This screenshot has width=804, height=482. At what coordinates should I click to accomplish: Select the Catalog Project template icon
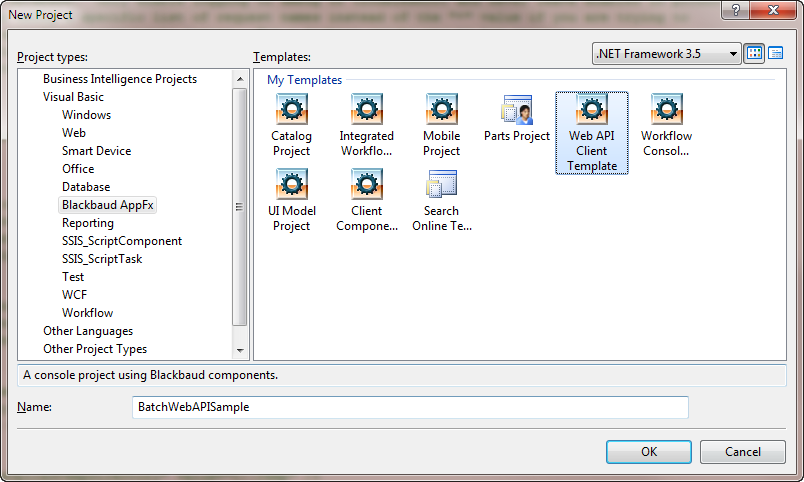tap(291, 110)
